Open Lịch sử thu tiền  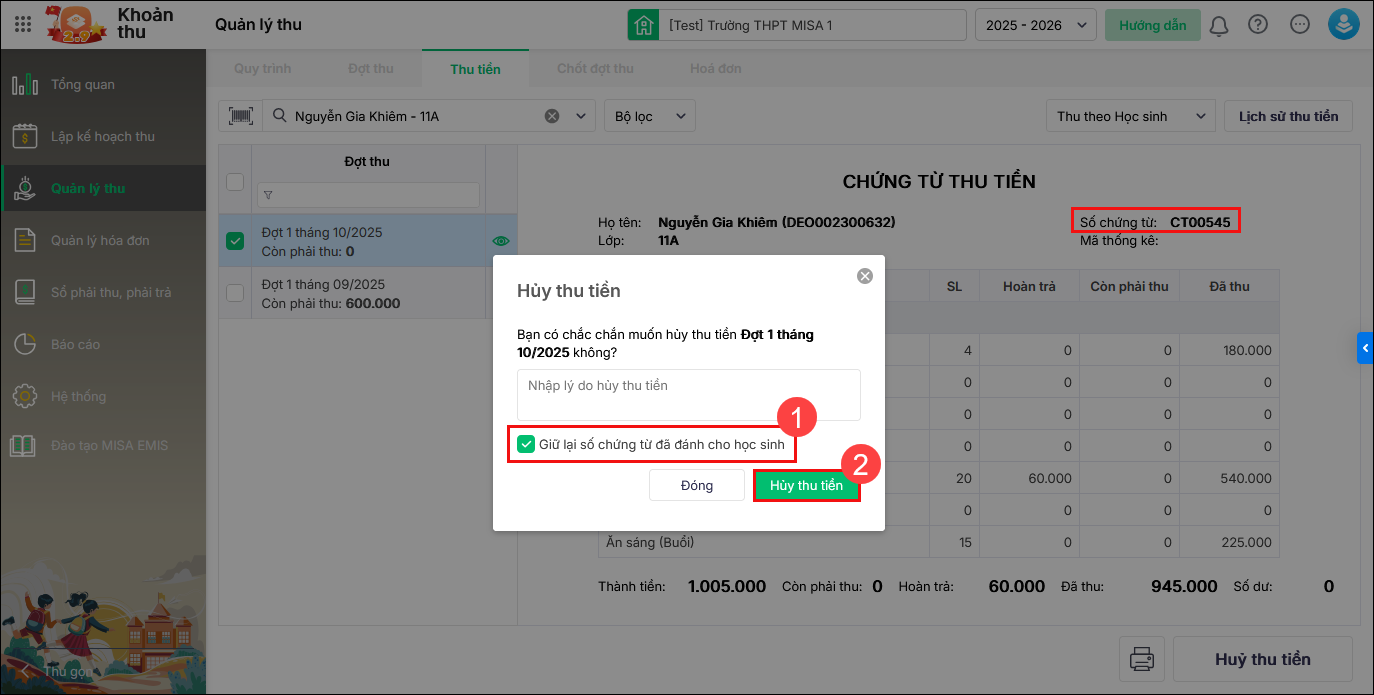click(1288, 116)
